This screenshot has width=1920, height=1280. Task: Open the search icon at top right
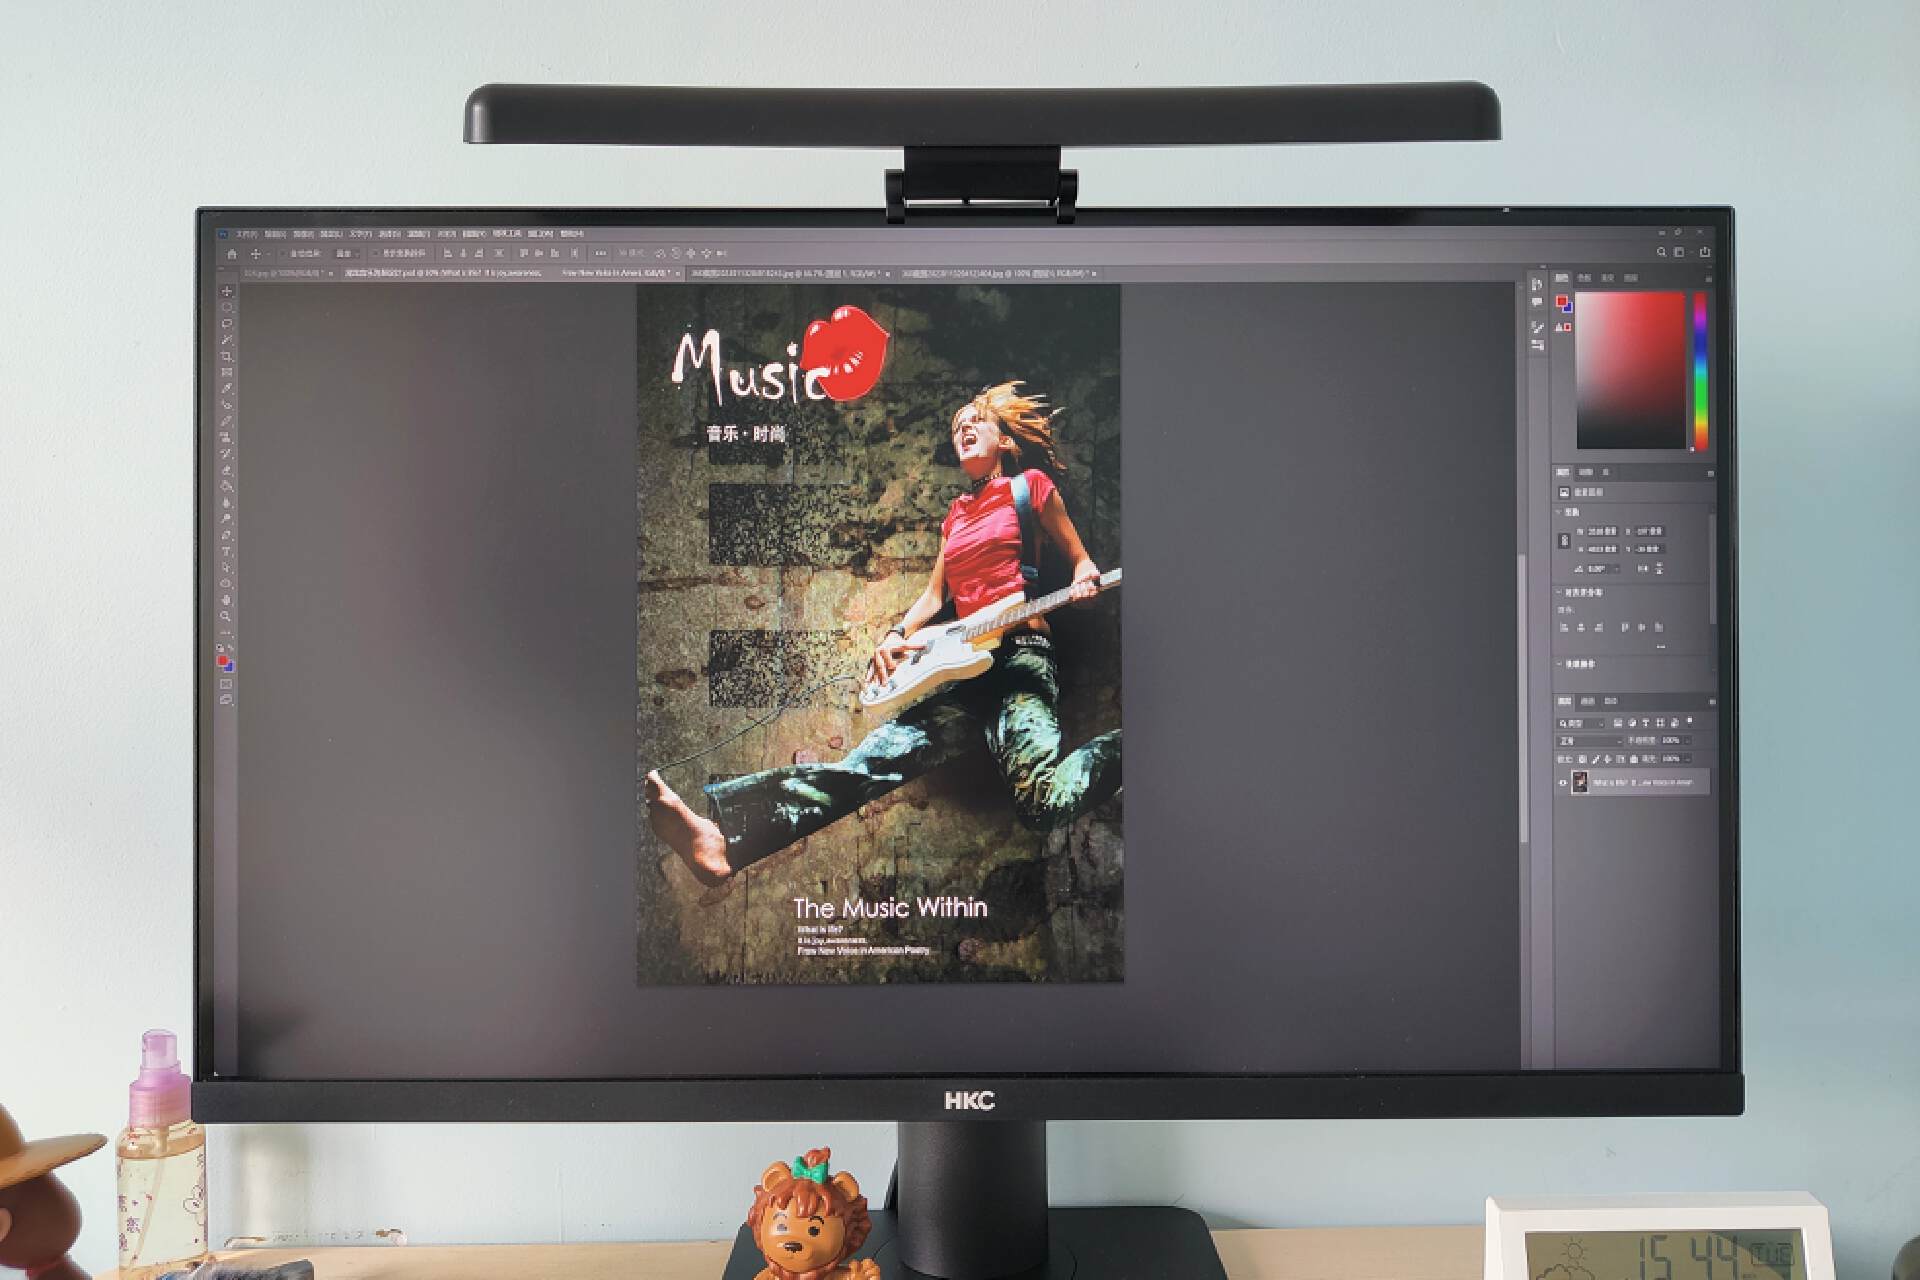click(x=1662, y=253)
